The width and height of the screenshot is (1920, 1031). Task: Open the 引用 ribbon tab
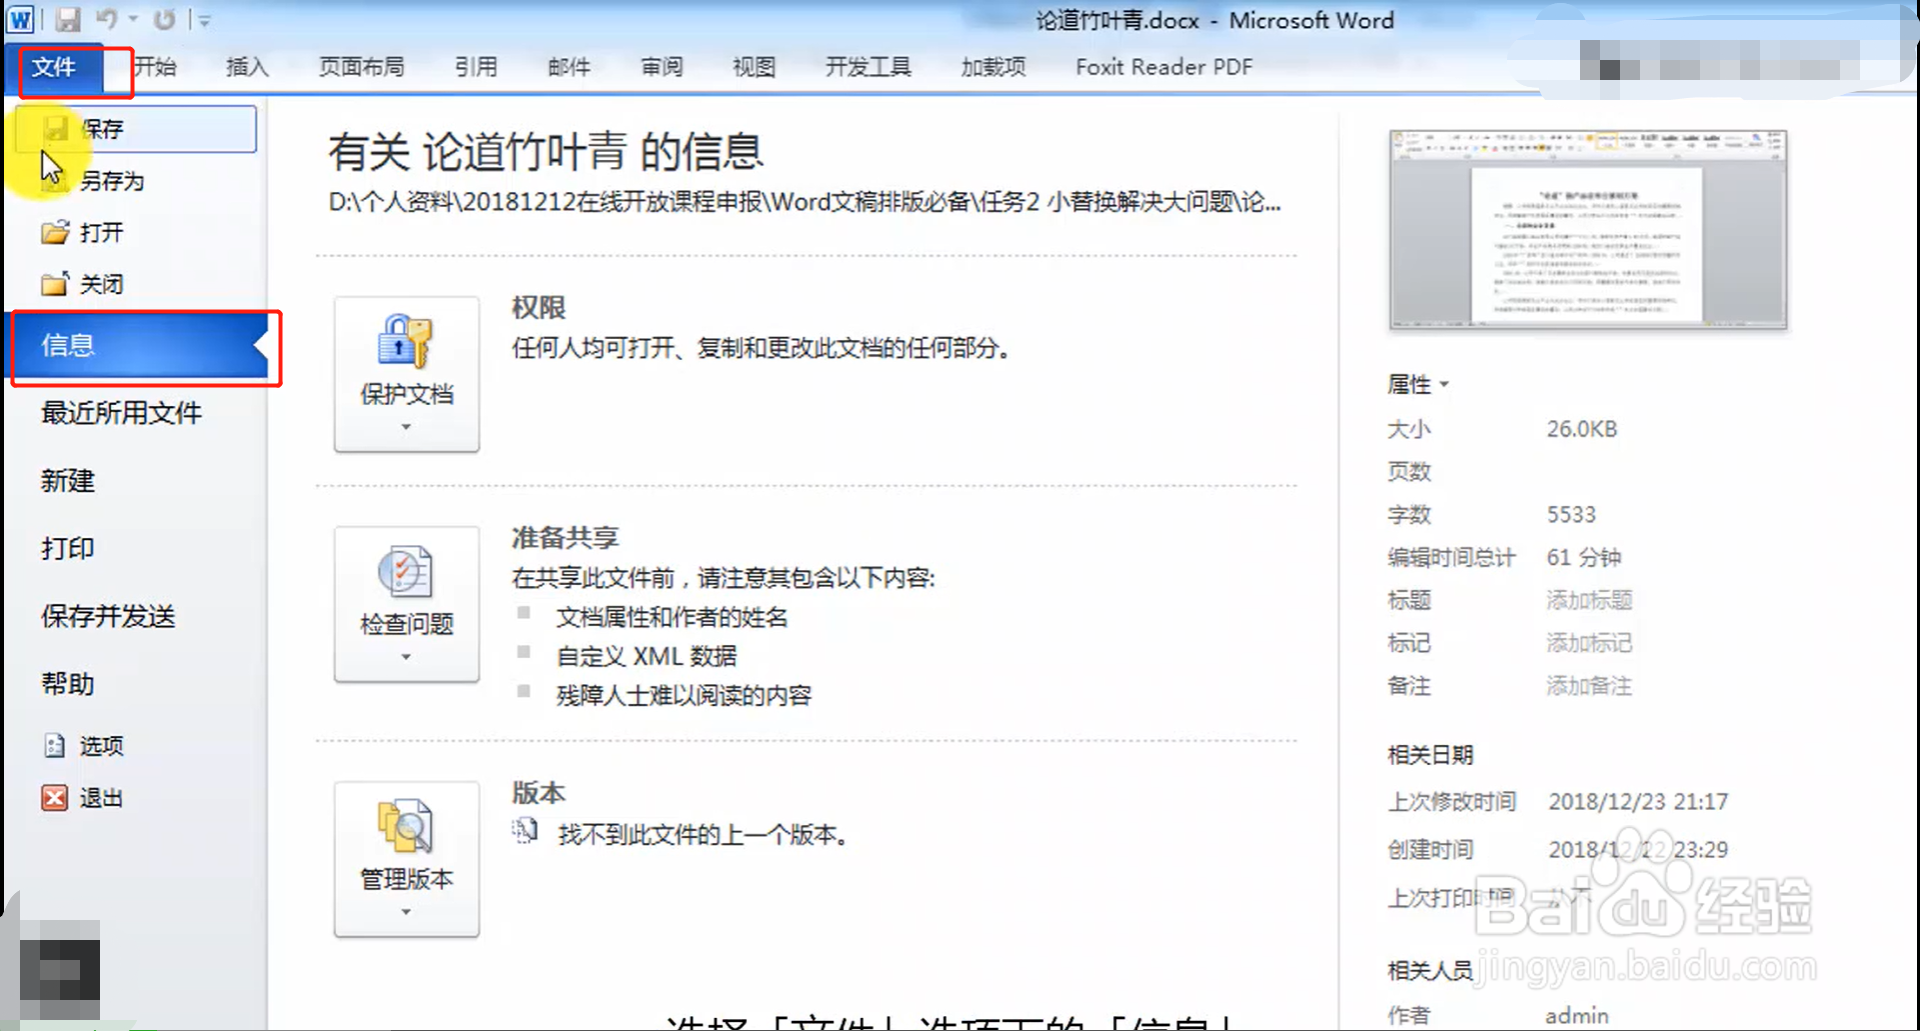(x=476, y=67)
